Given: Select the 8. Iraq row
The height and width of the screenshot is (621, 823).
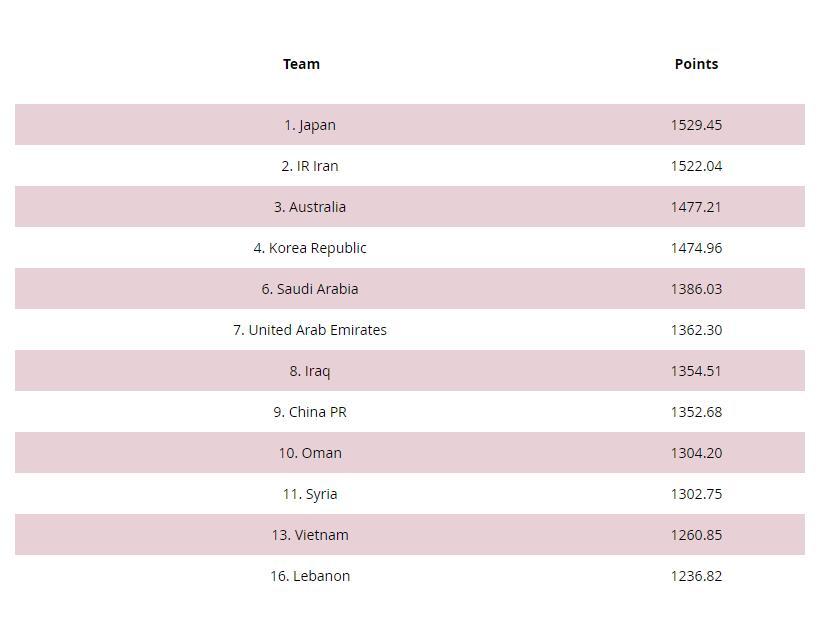Looking at the screenshot, I should (309, 371).
